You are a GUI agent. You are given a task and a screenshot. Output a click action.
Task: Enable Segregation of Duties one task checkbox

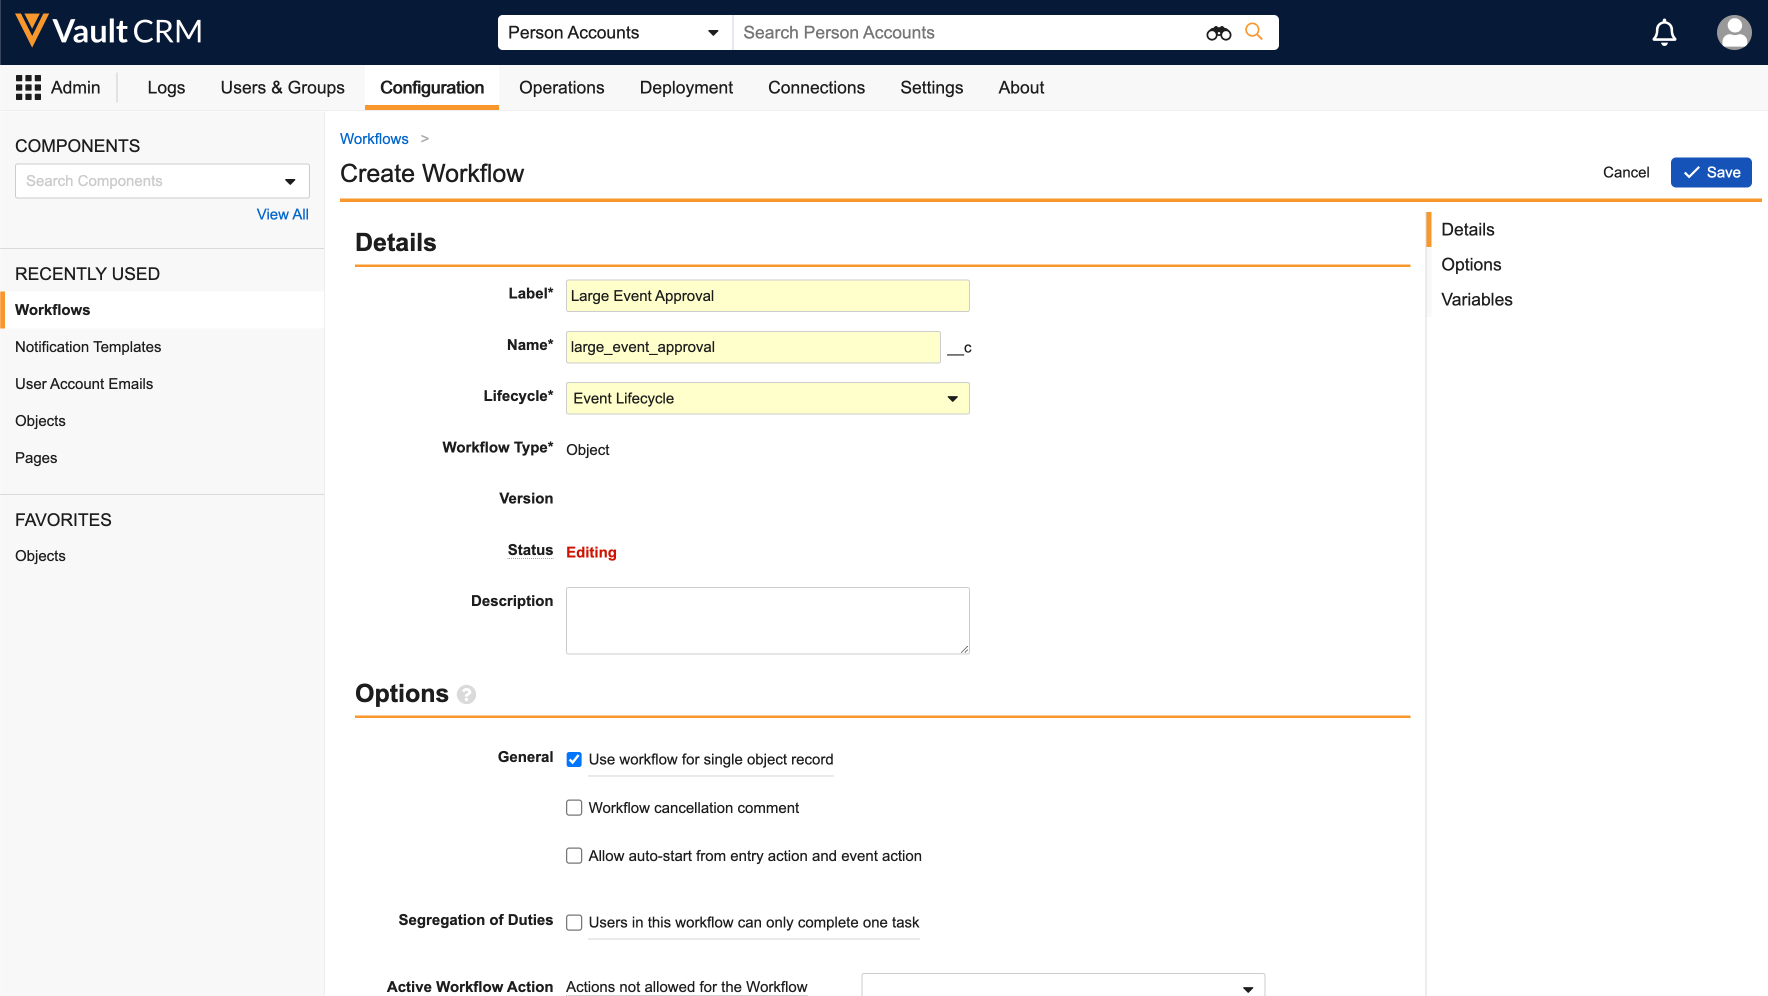[574, 923]
